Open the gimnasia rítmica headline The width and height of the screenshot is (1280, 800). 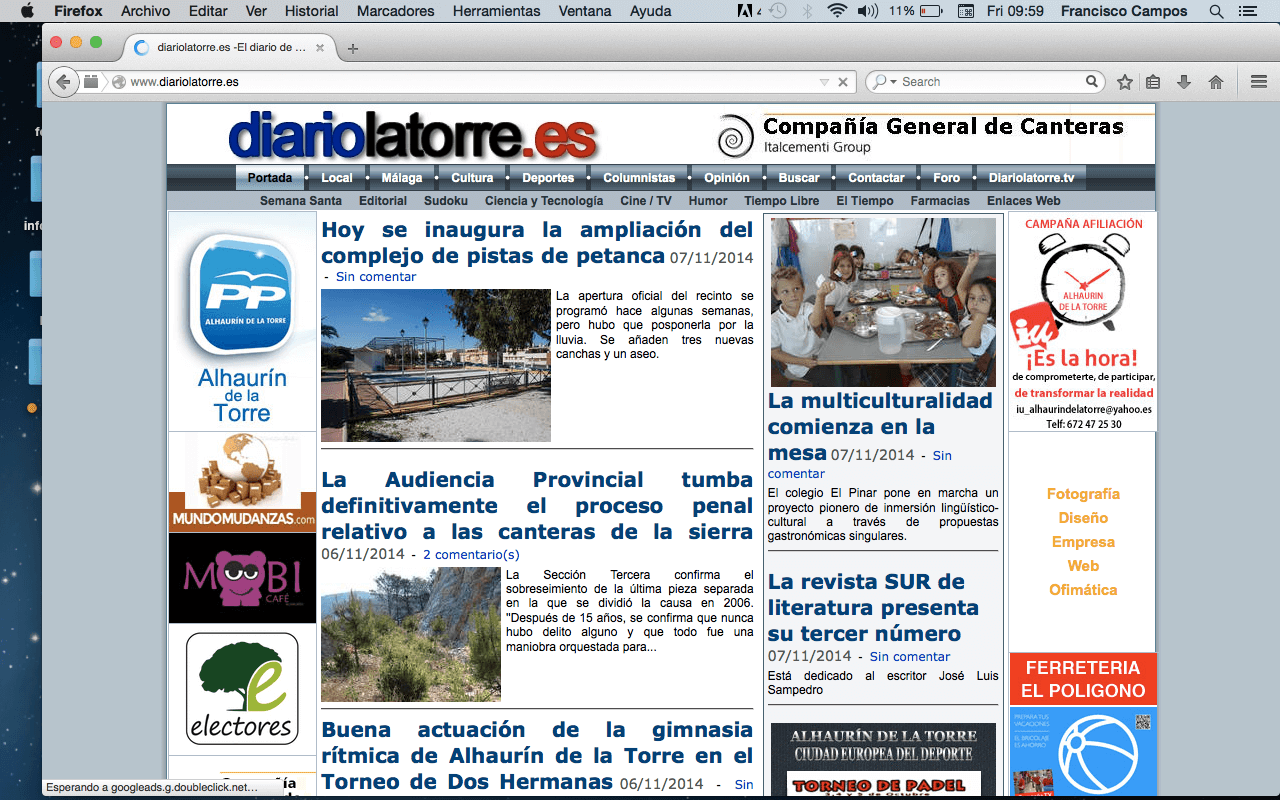[x=537, y=755]
